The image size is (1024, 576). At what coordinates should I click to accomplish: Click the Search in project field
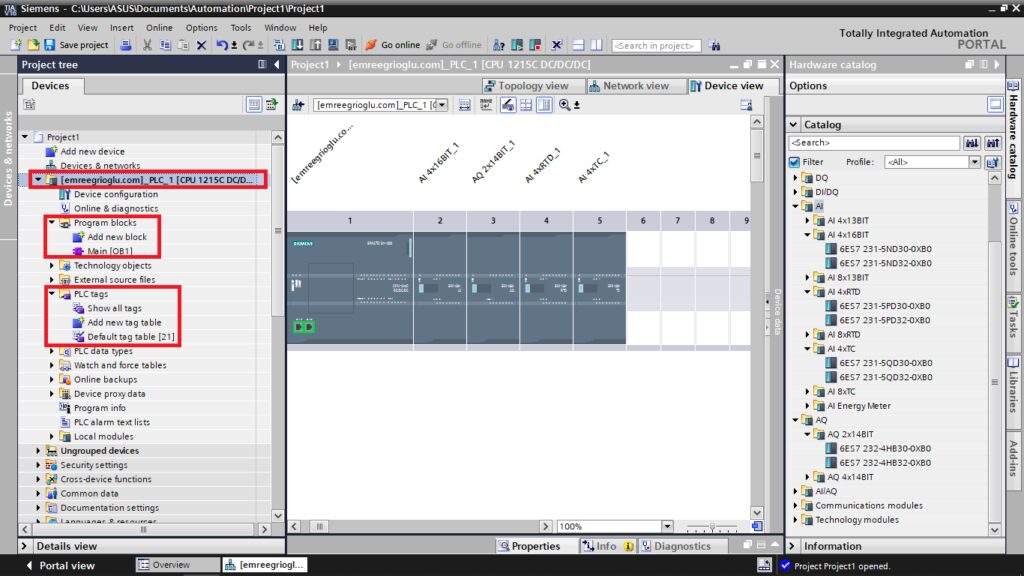[x=656, y=45]
